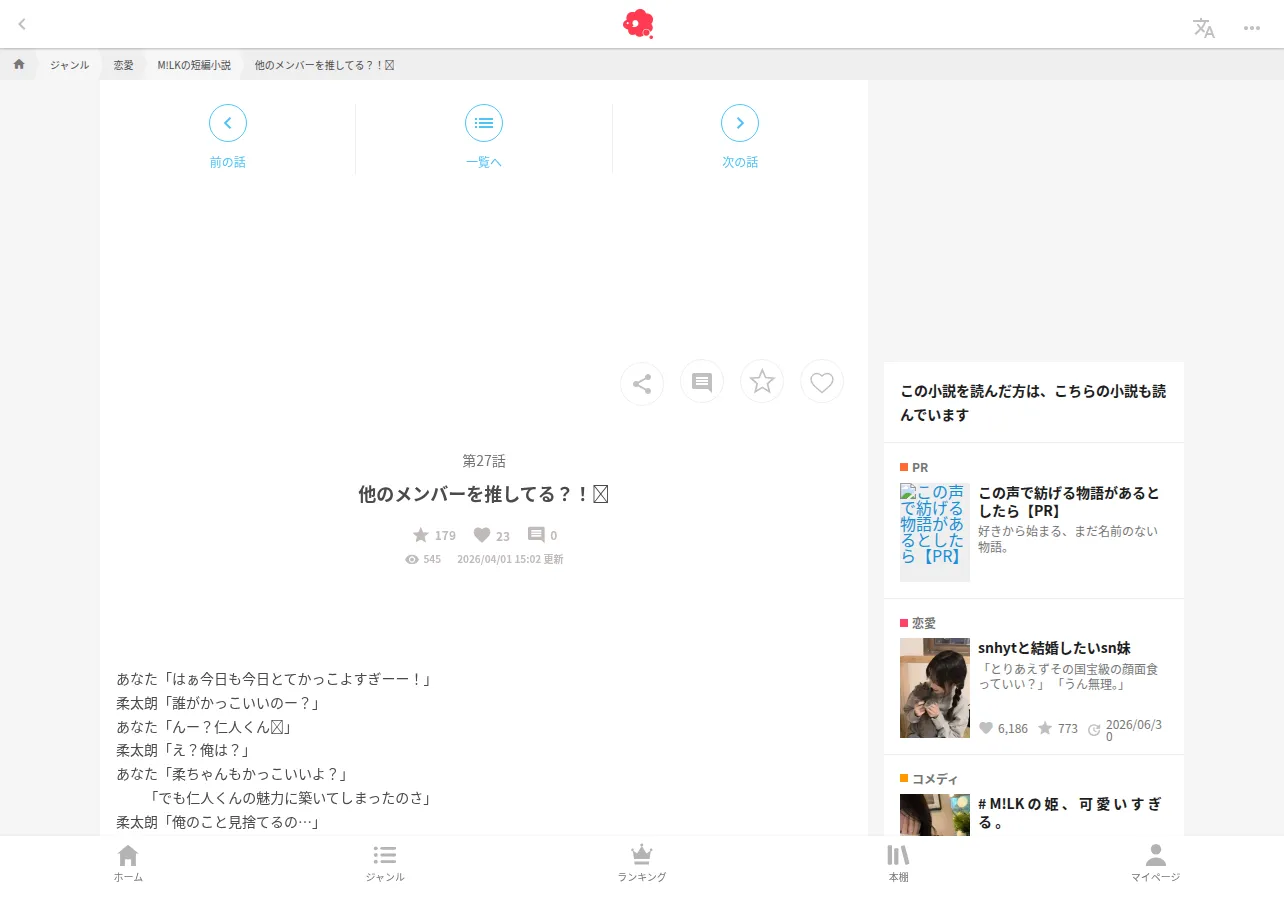This screenshot has height=900, width=1284.
Task: Open ジャンル tab in bottom navigation
Action: (x=385, y=864)
